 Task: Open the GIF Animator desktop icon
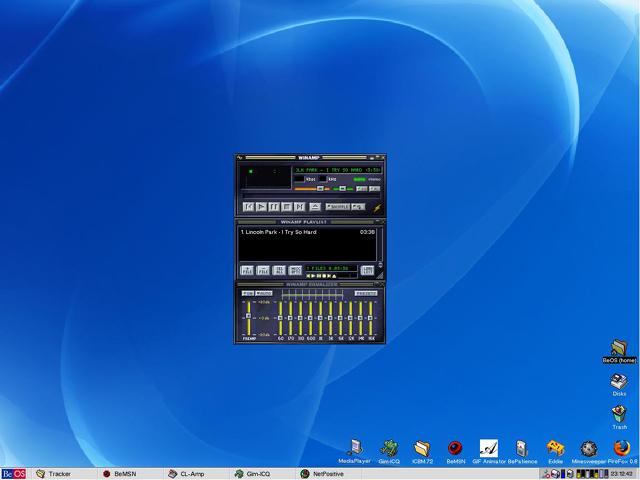(489, 451)
